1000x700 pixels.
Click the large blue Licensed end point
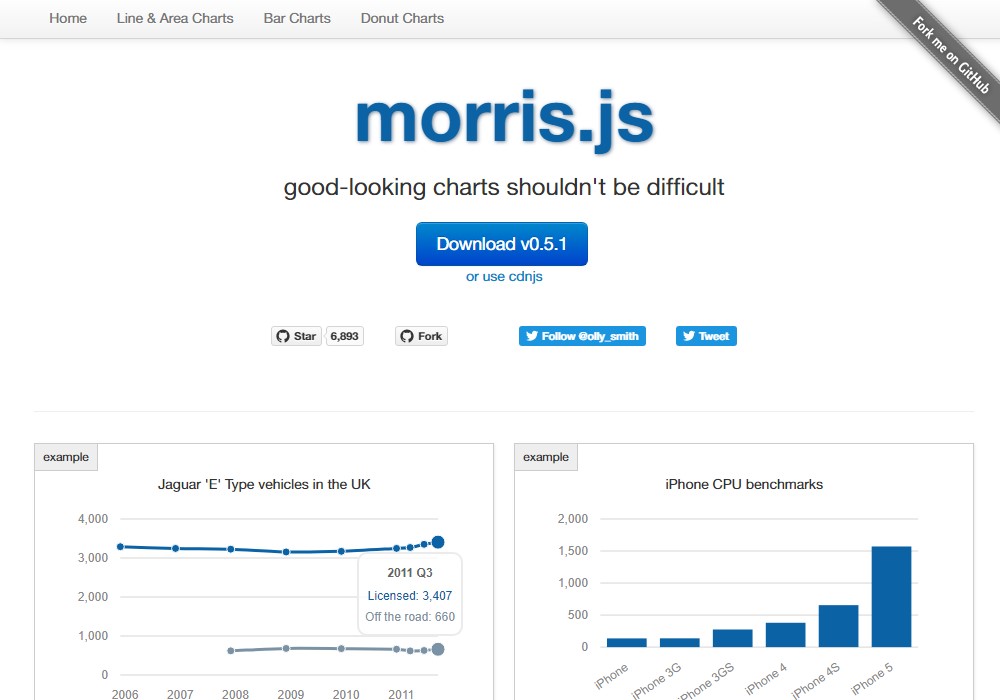(438, 542)
